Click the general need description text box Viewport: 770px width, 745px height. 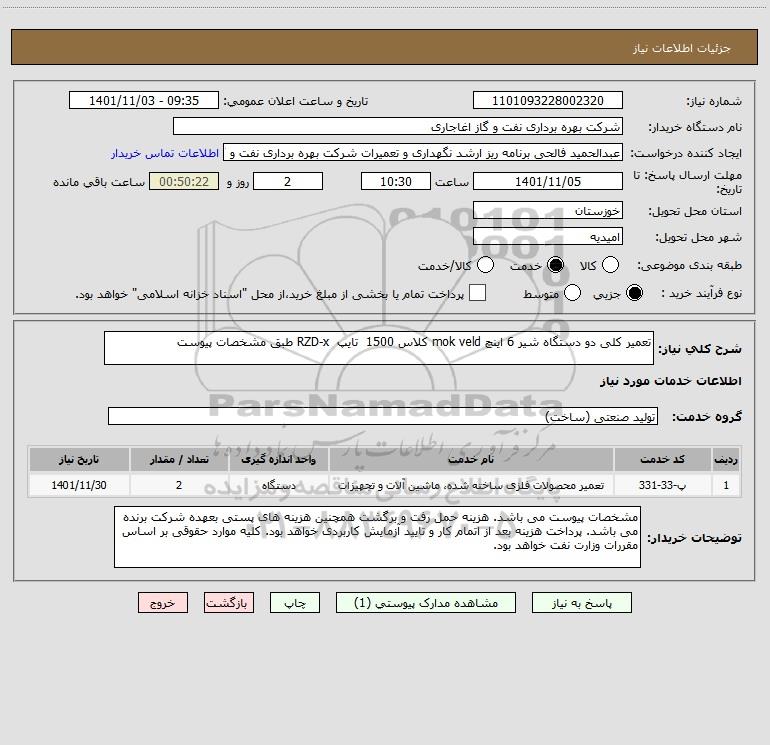tap(379, 348)
